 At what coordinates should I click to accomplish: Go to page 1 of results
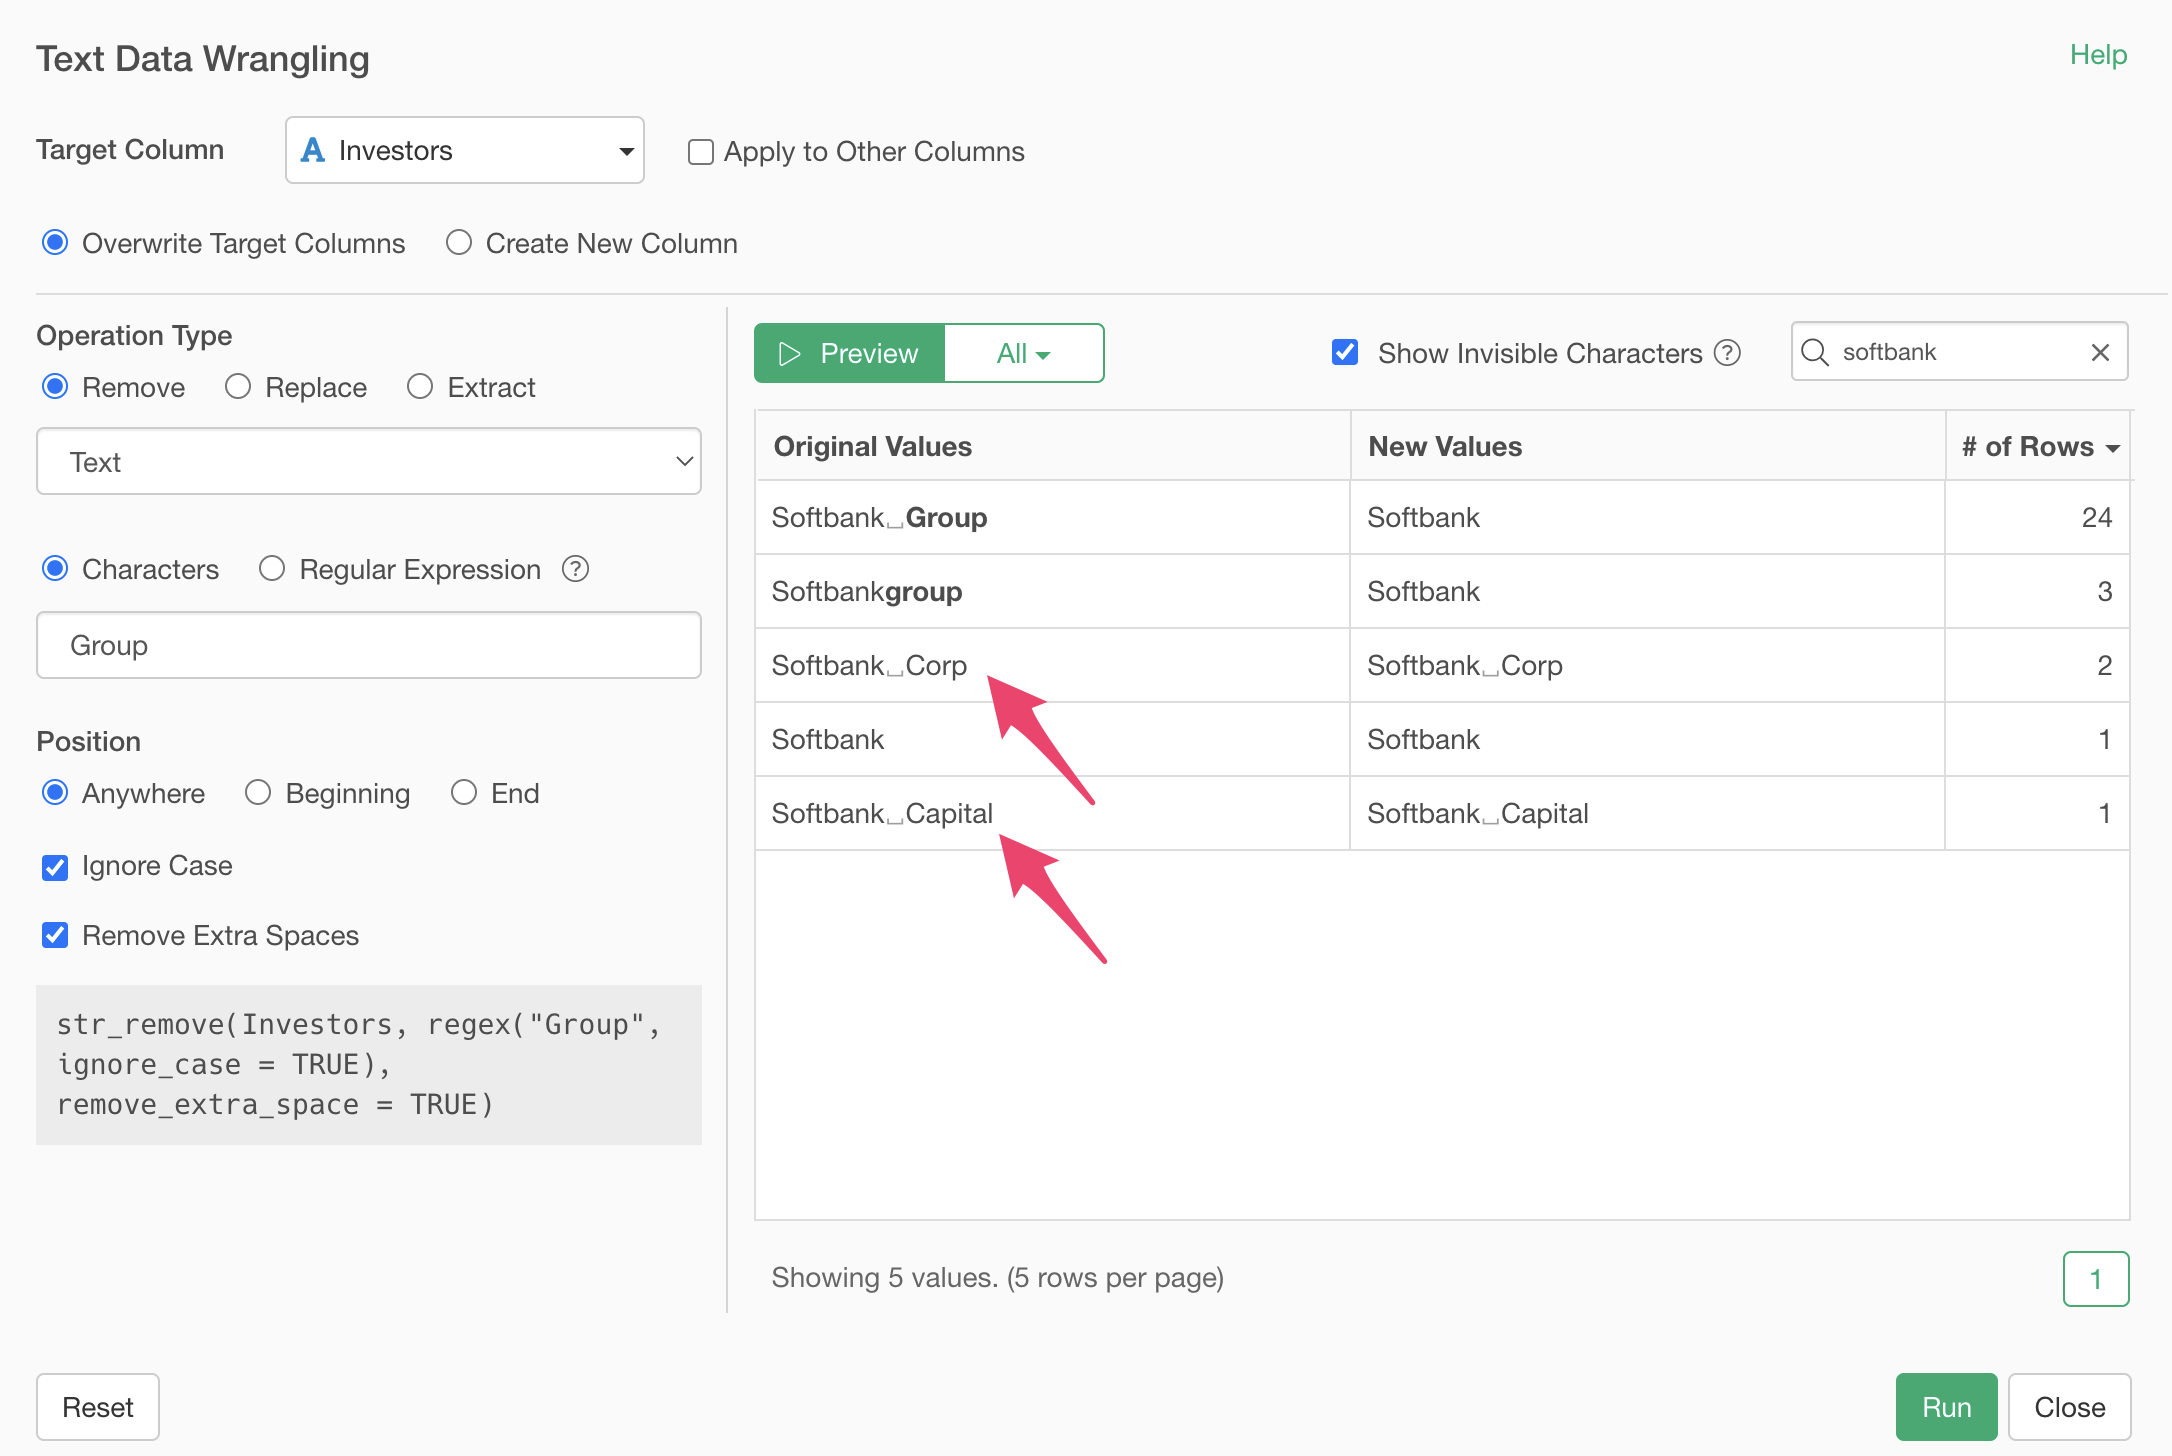[x=2096, y=1279]
